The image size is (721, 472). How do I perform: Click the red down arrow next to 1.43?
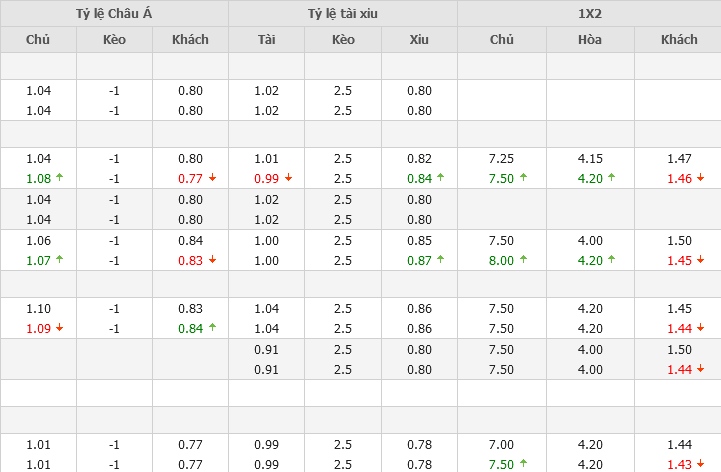701,464
